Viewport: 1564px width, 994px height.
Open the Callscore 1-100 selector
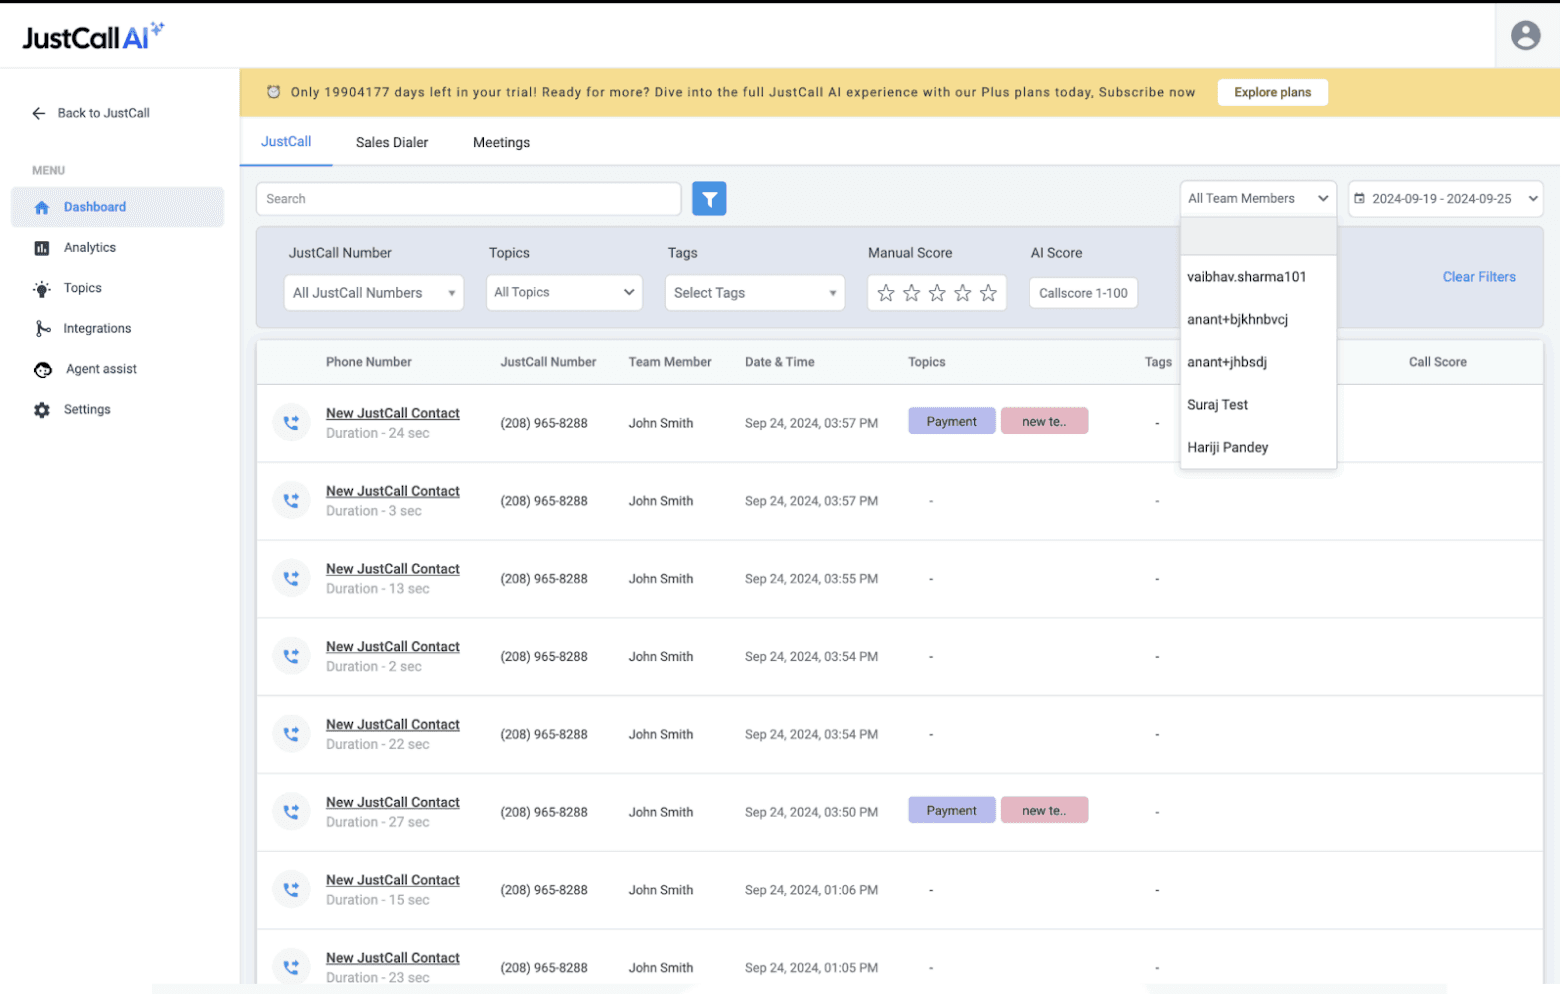[1085, 293]
